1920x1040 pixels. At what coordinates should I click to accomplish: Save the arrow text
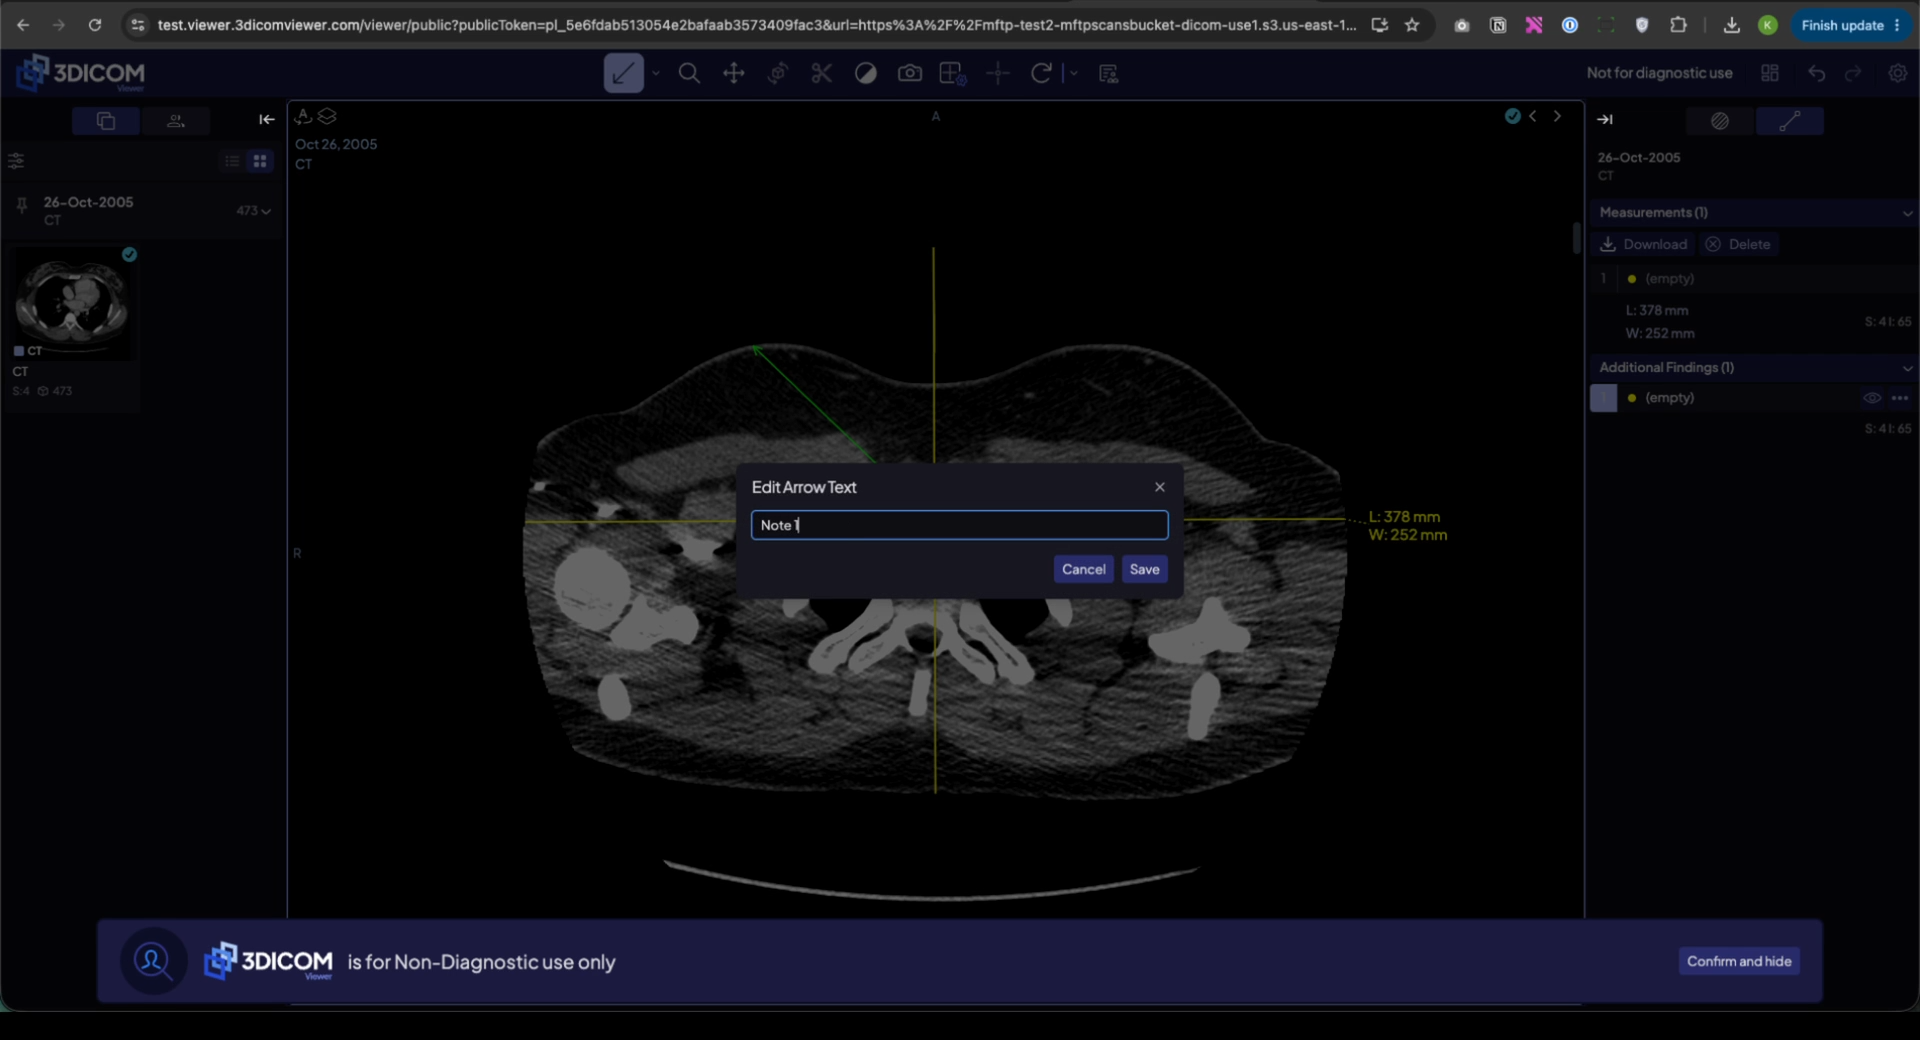pos(1144,569)
